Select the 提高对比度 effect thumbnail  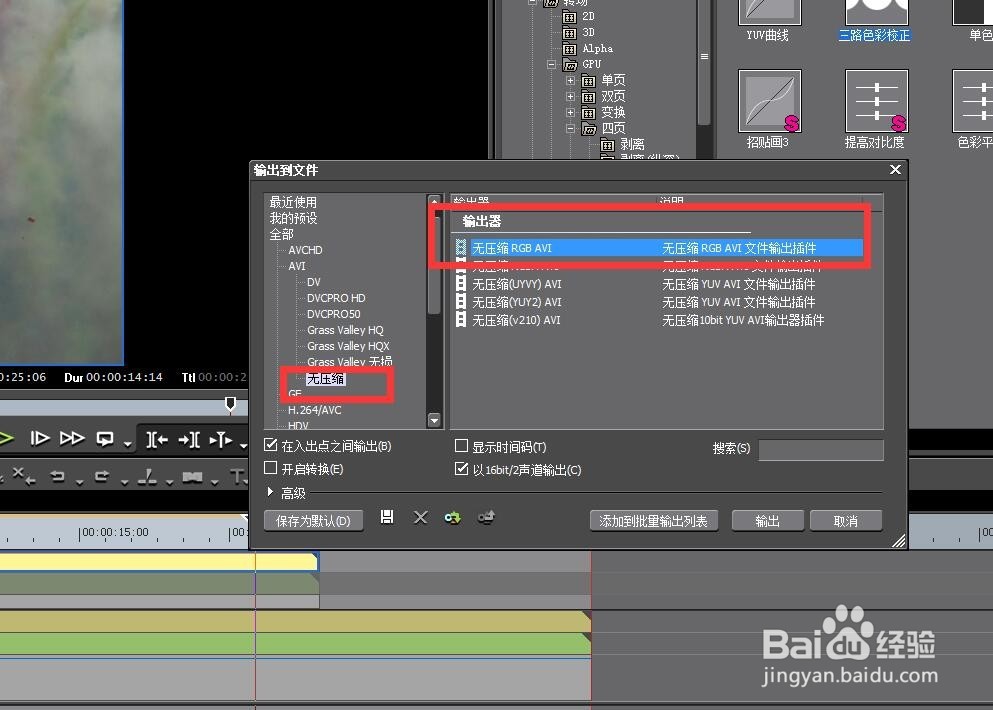pyautogui.click(x=876, y=101)
